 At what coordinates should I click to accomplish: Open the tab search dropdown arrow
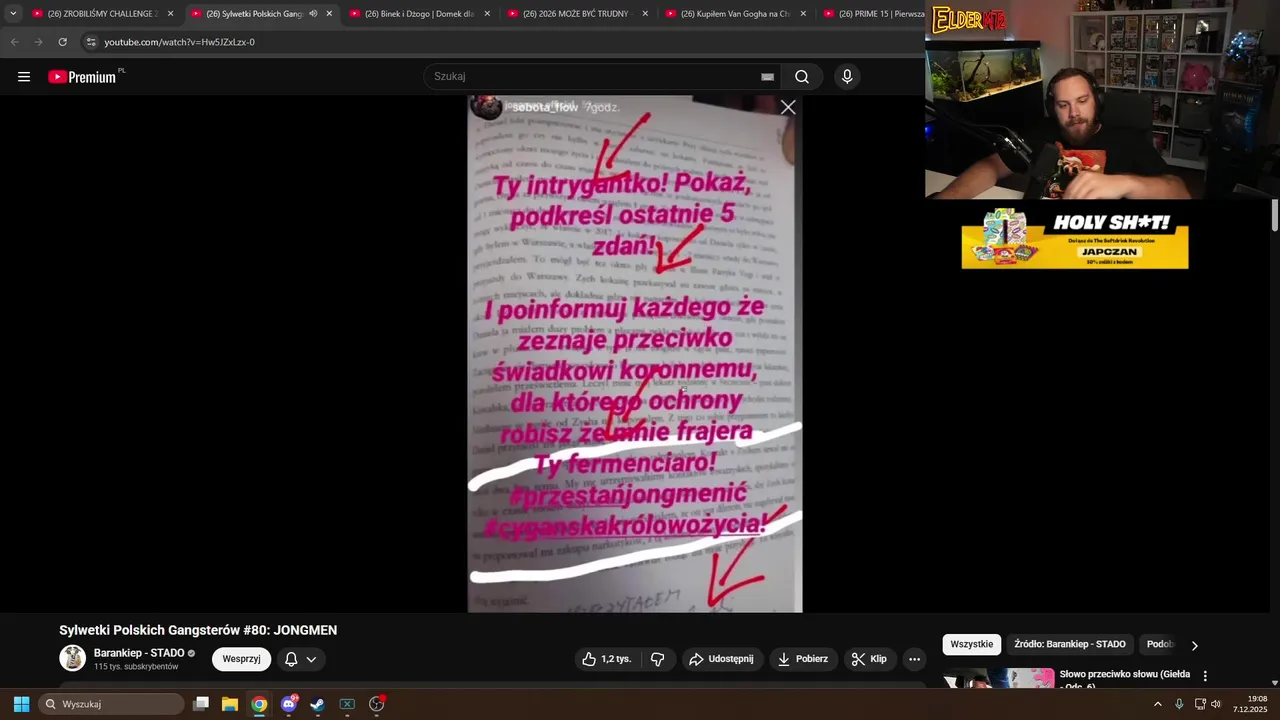13,14
